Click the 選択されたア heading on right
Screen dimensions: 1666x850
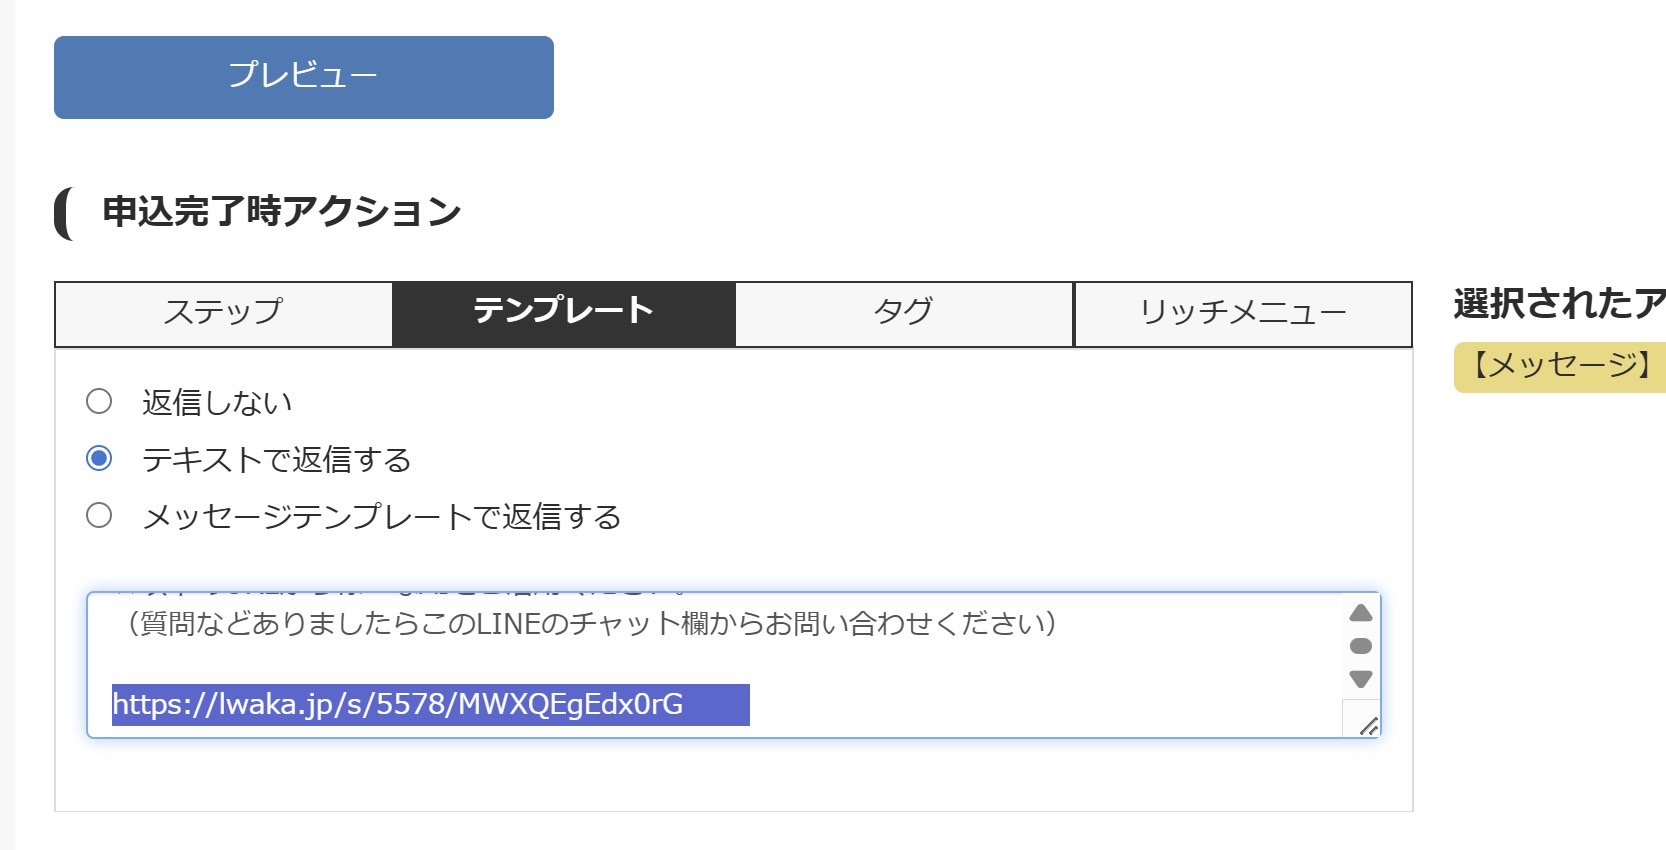tap(1559, 303)
